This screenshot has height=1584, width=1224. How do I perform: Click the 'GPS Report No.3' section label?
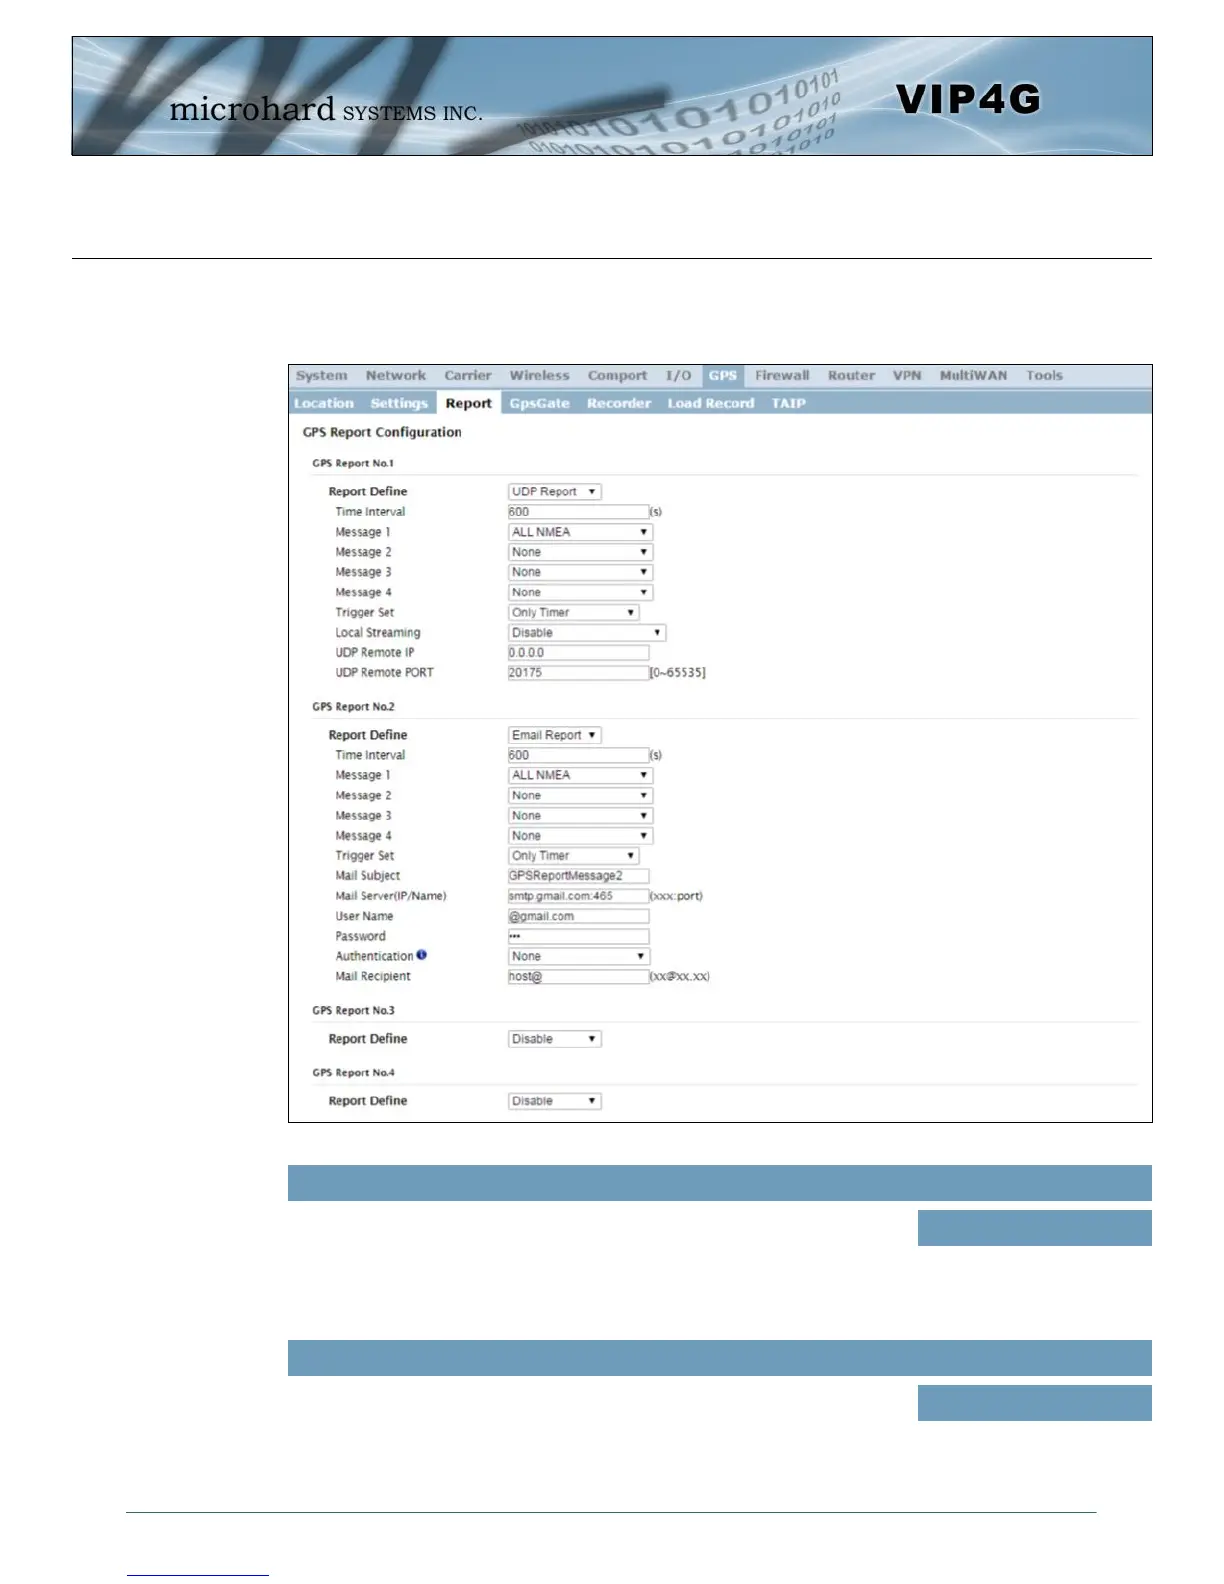coord(353,1010)
